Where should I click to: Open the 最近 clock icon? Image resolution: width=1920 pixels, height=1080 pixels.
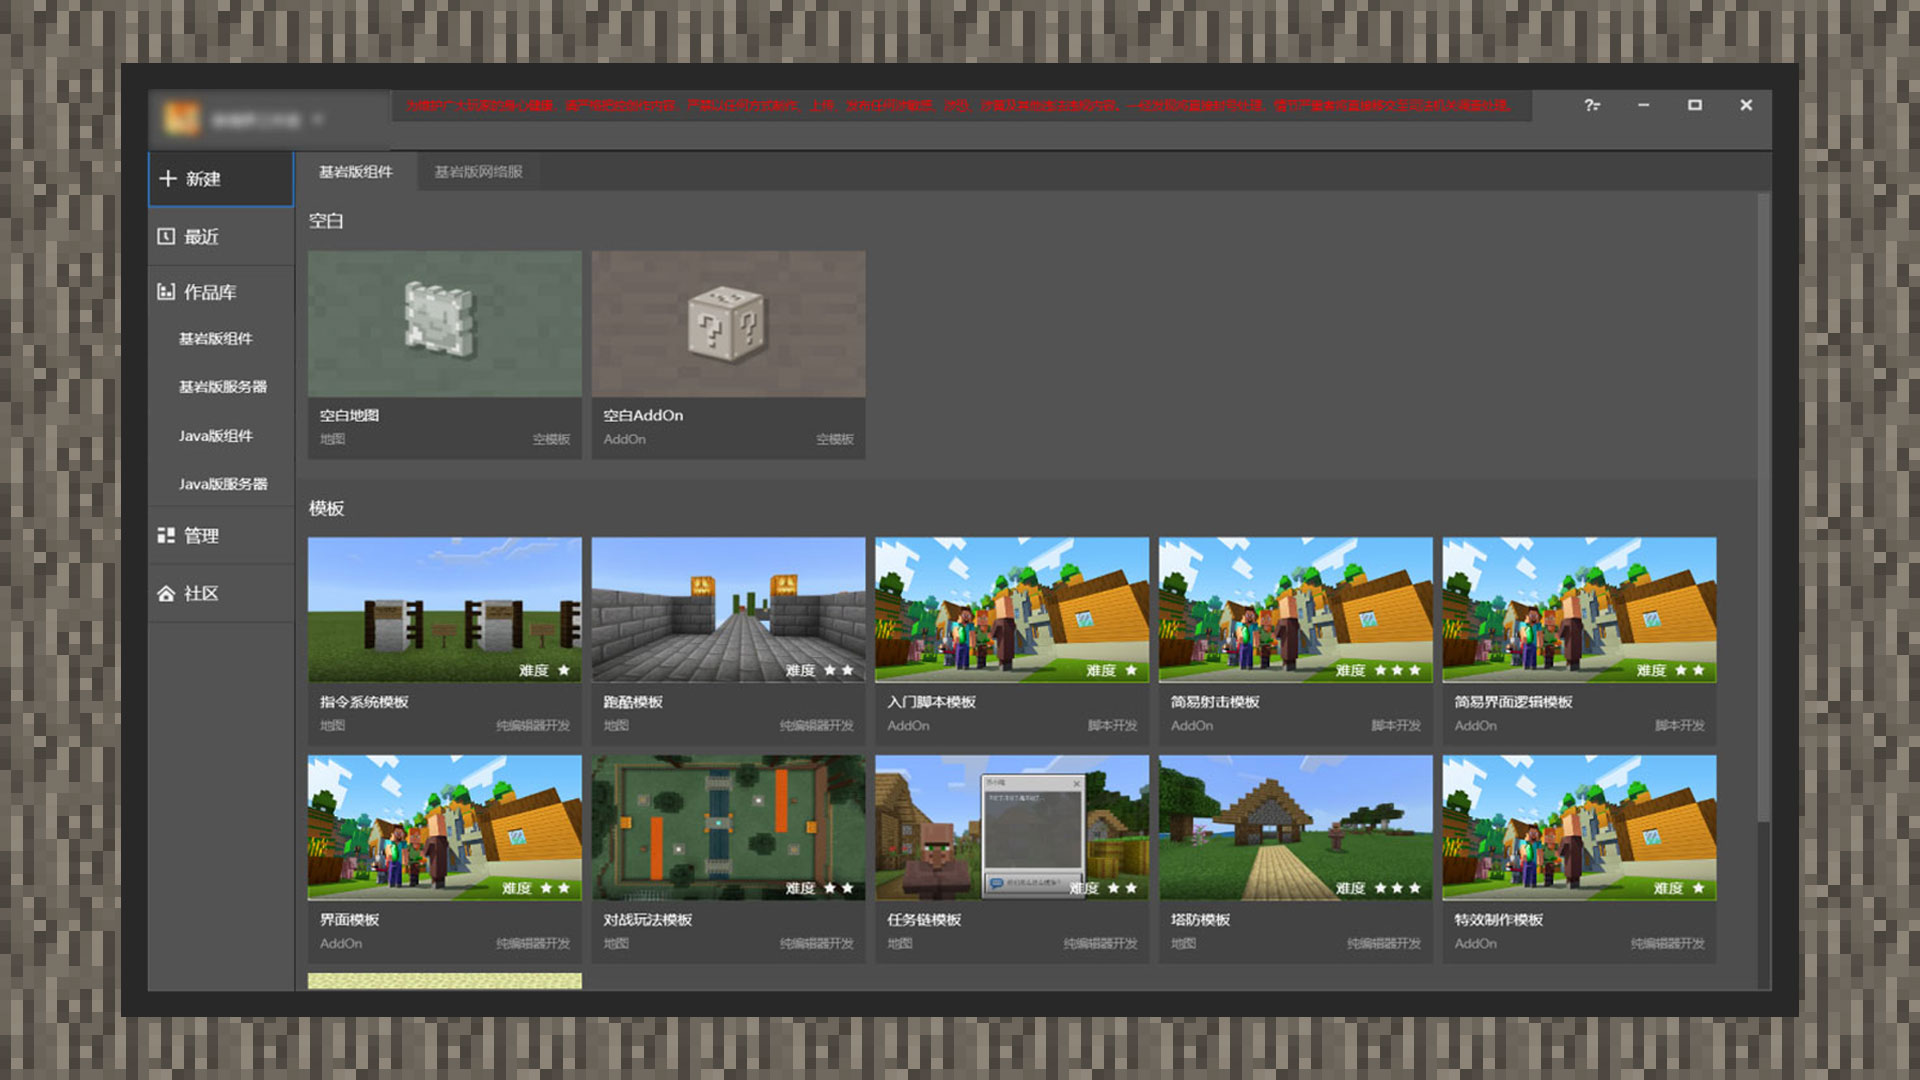click(x=166, y=236)
